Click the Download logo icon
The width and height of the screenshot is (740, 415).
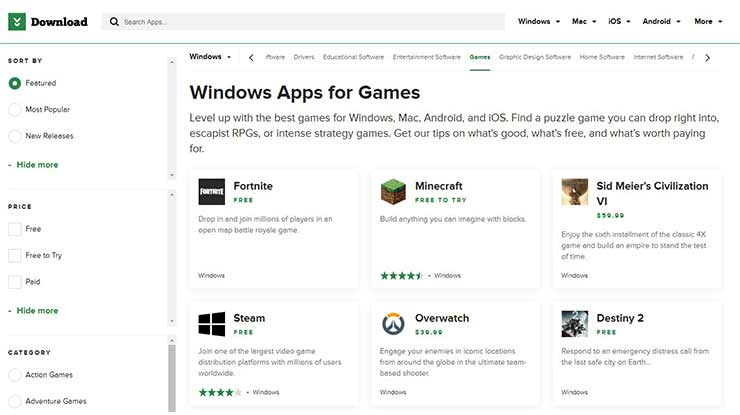(17, 22)
